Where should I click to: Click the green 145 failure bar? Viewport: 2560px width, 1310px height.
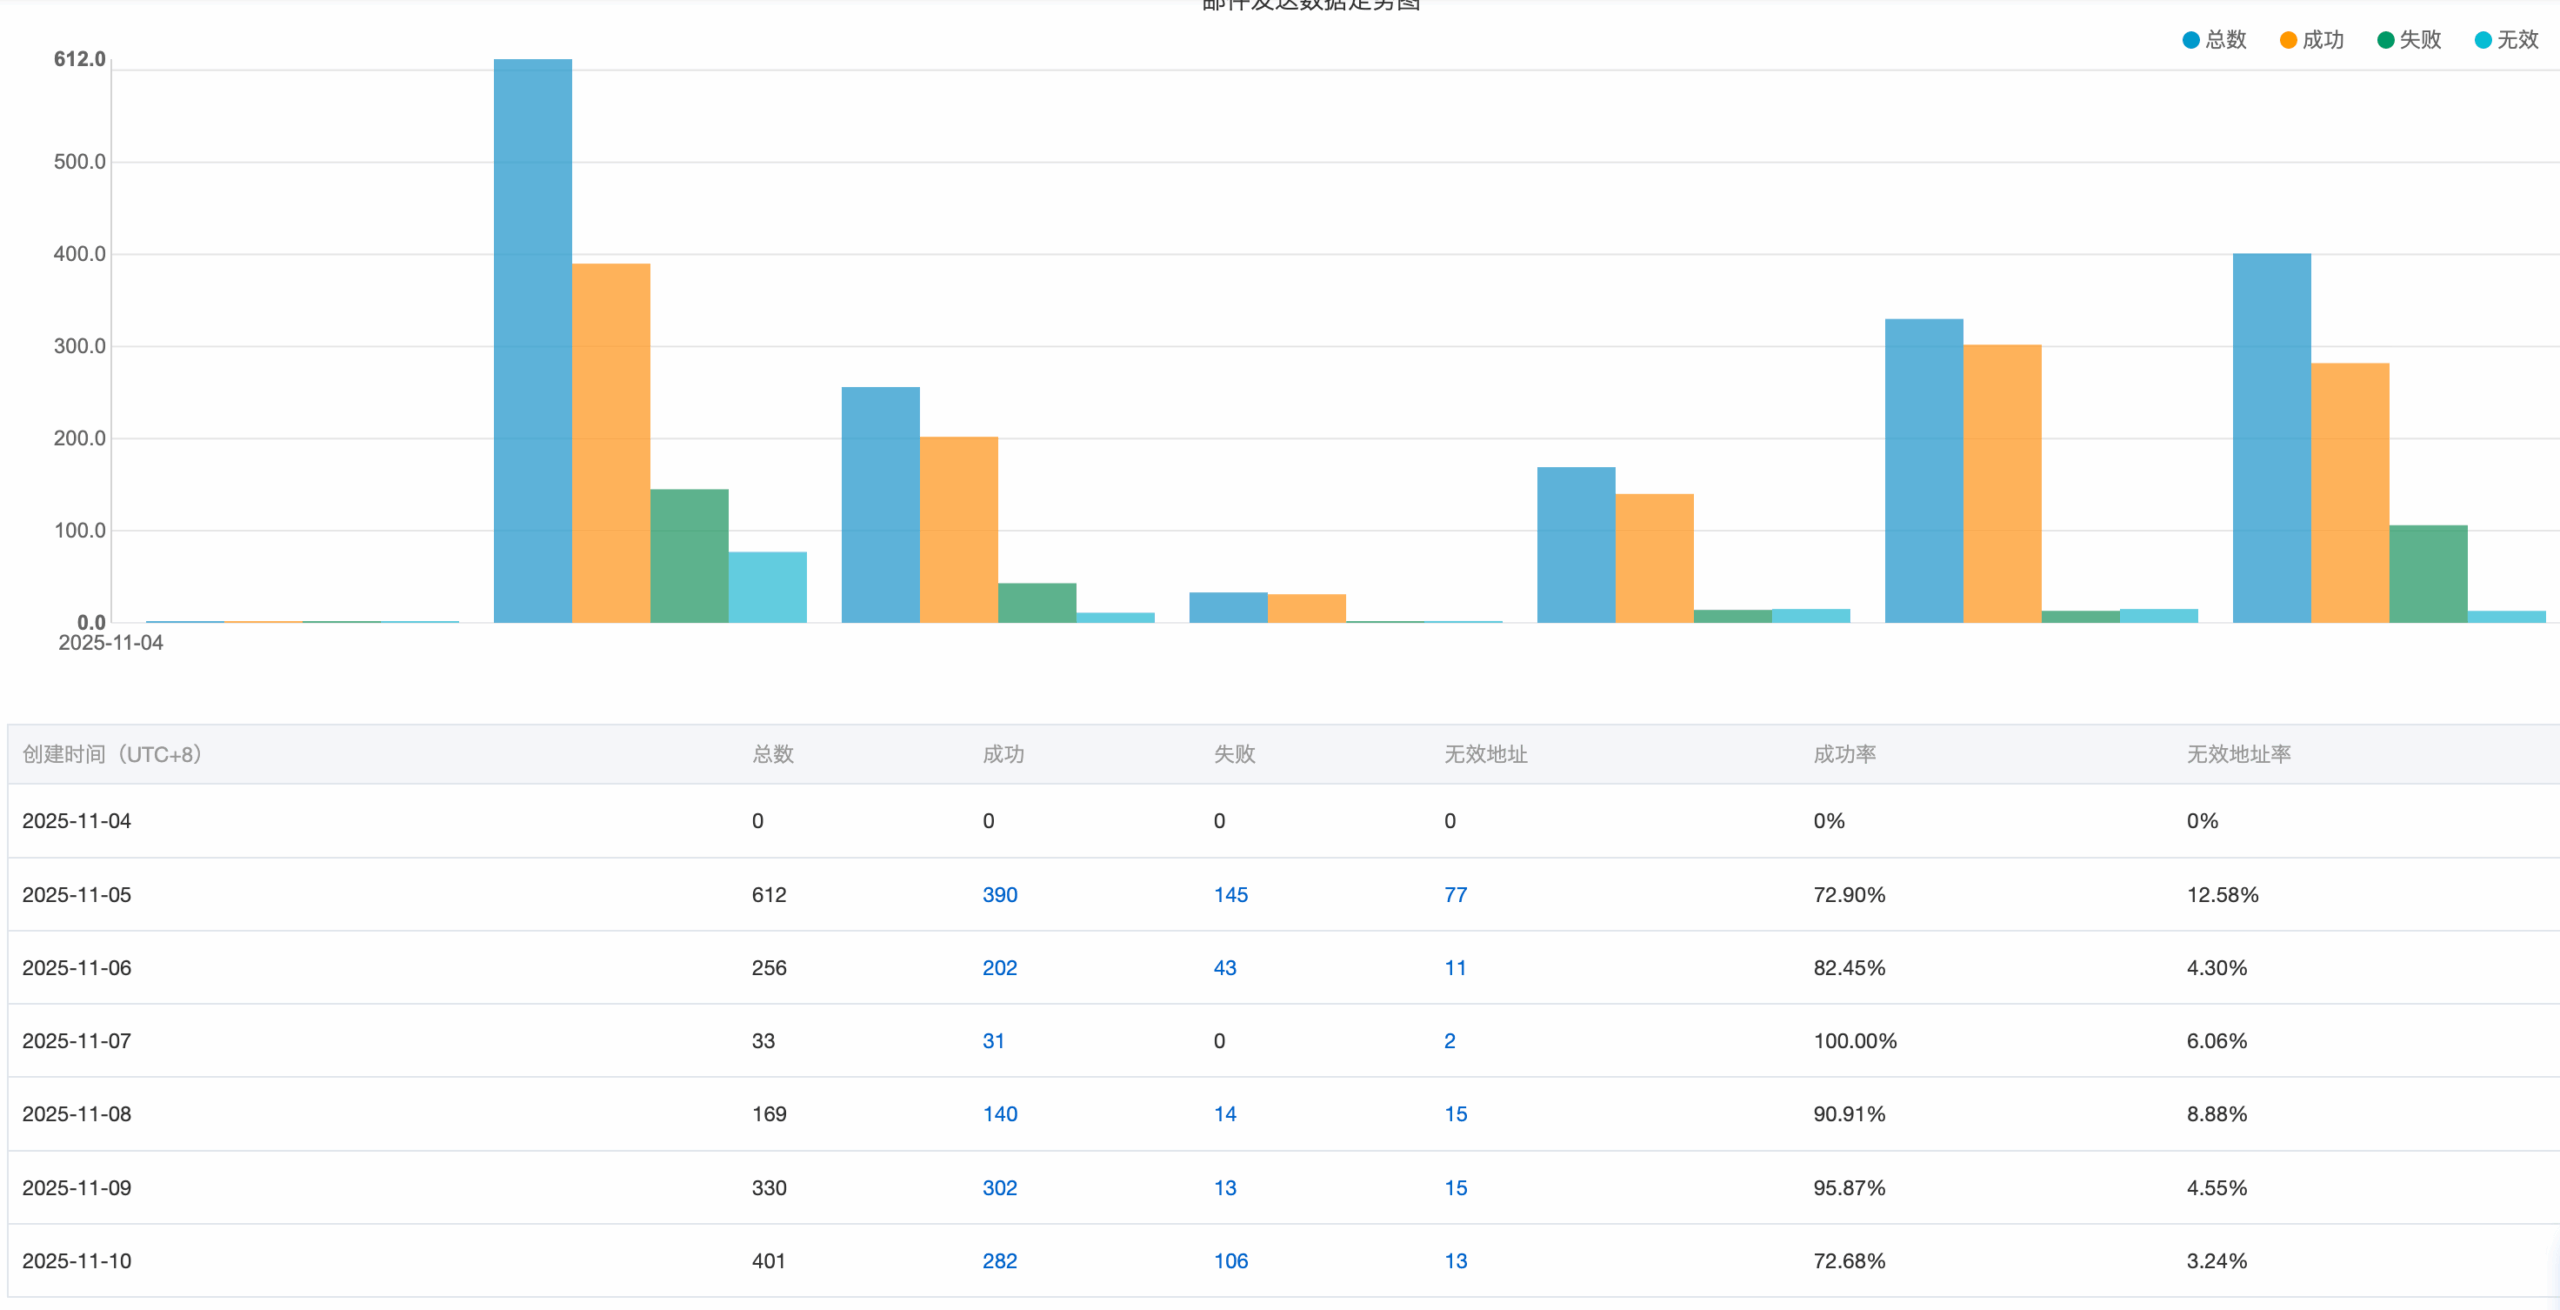pos(689,555)
